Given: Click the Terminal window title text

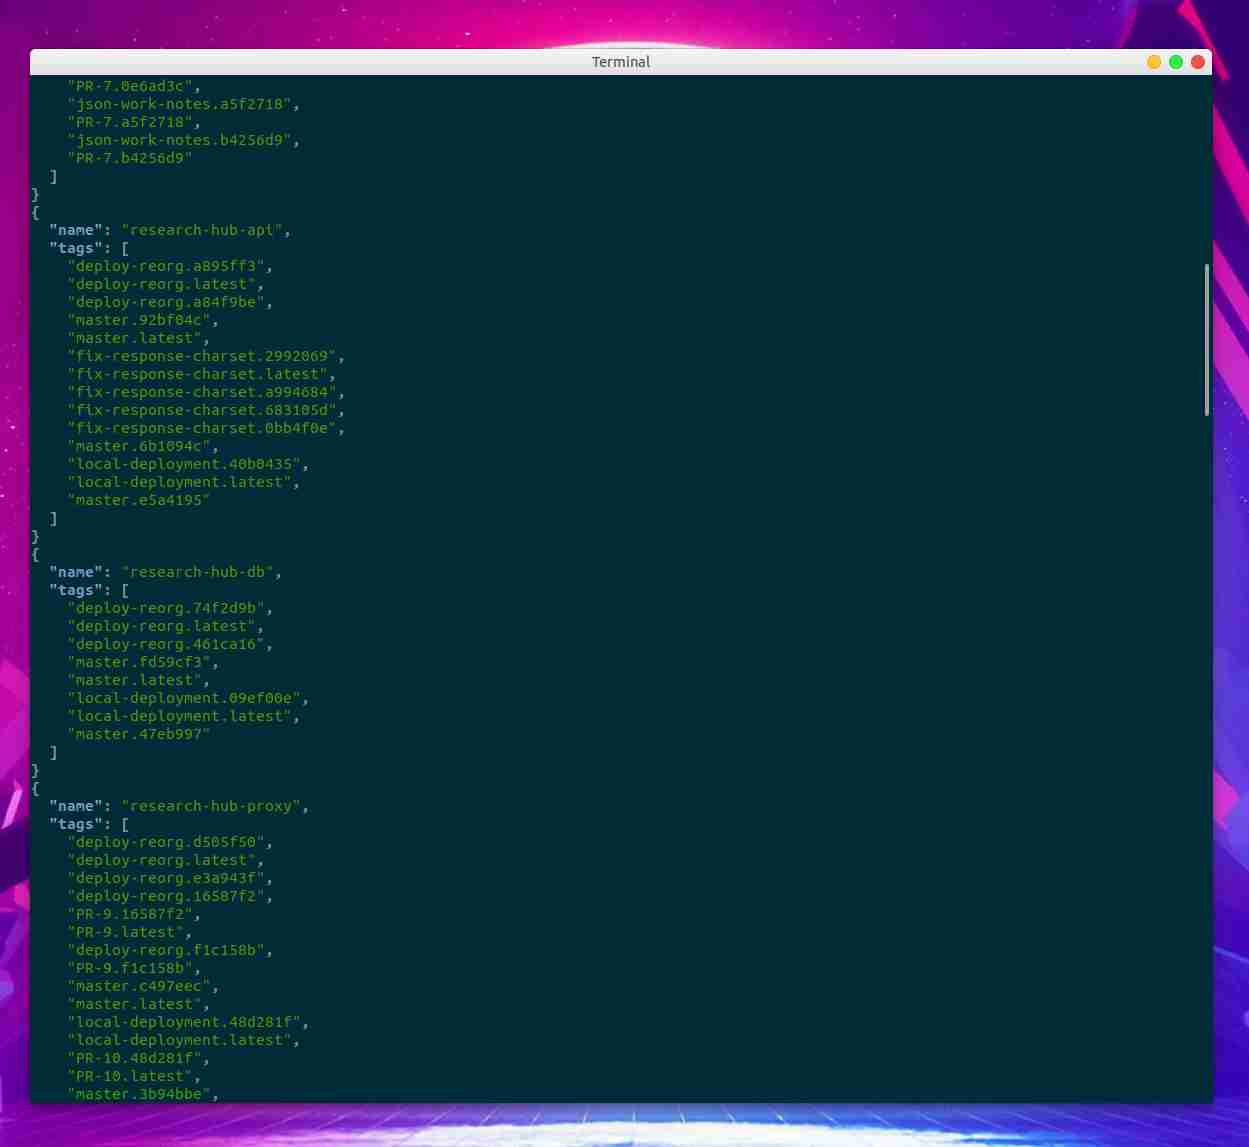Looking at the screenshot, I should click(x=621, y=62).
